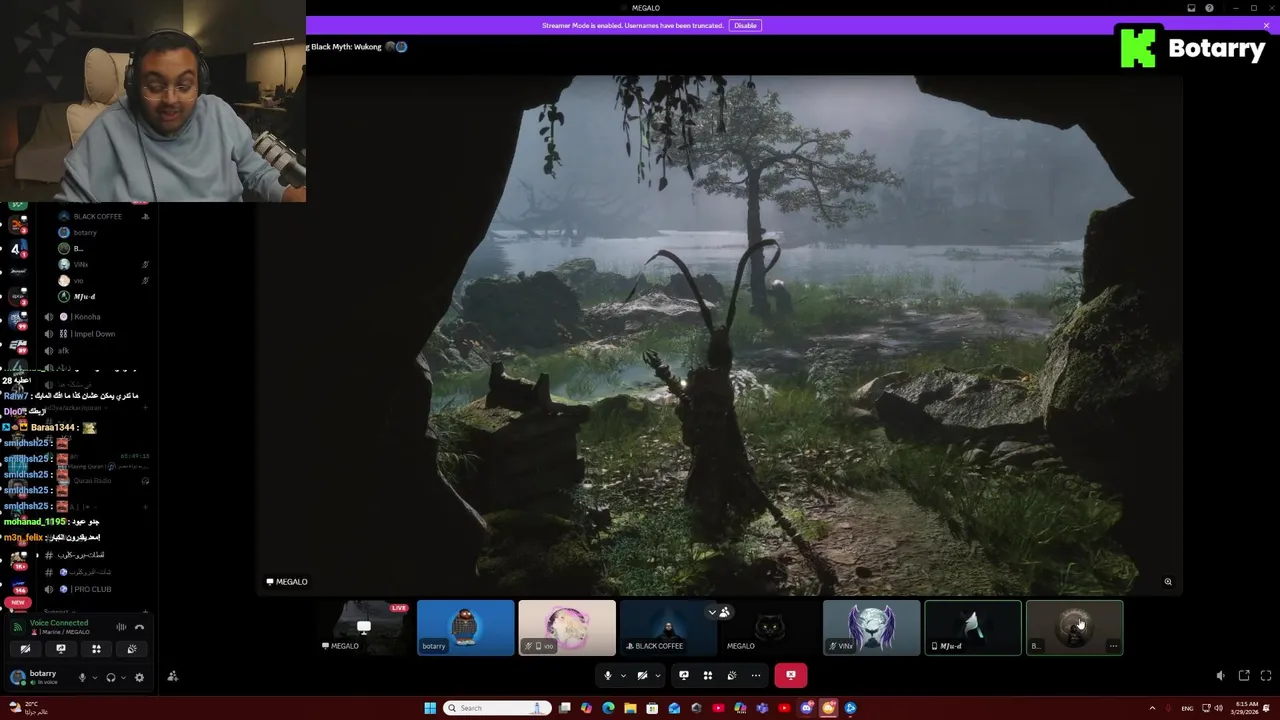This screenshot has width=1280, height=720.
Task: Open microphone options arrow in call bar
Action: point(622,675)
